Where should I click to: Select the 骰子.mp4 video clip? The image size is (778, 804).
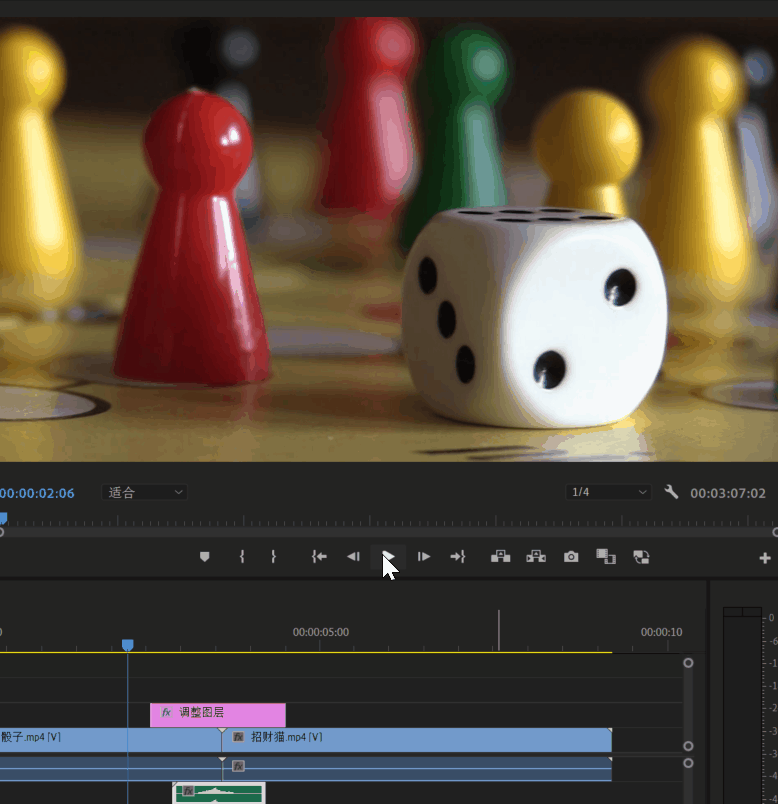tap(111, 740)
